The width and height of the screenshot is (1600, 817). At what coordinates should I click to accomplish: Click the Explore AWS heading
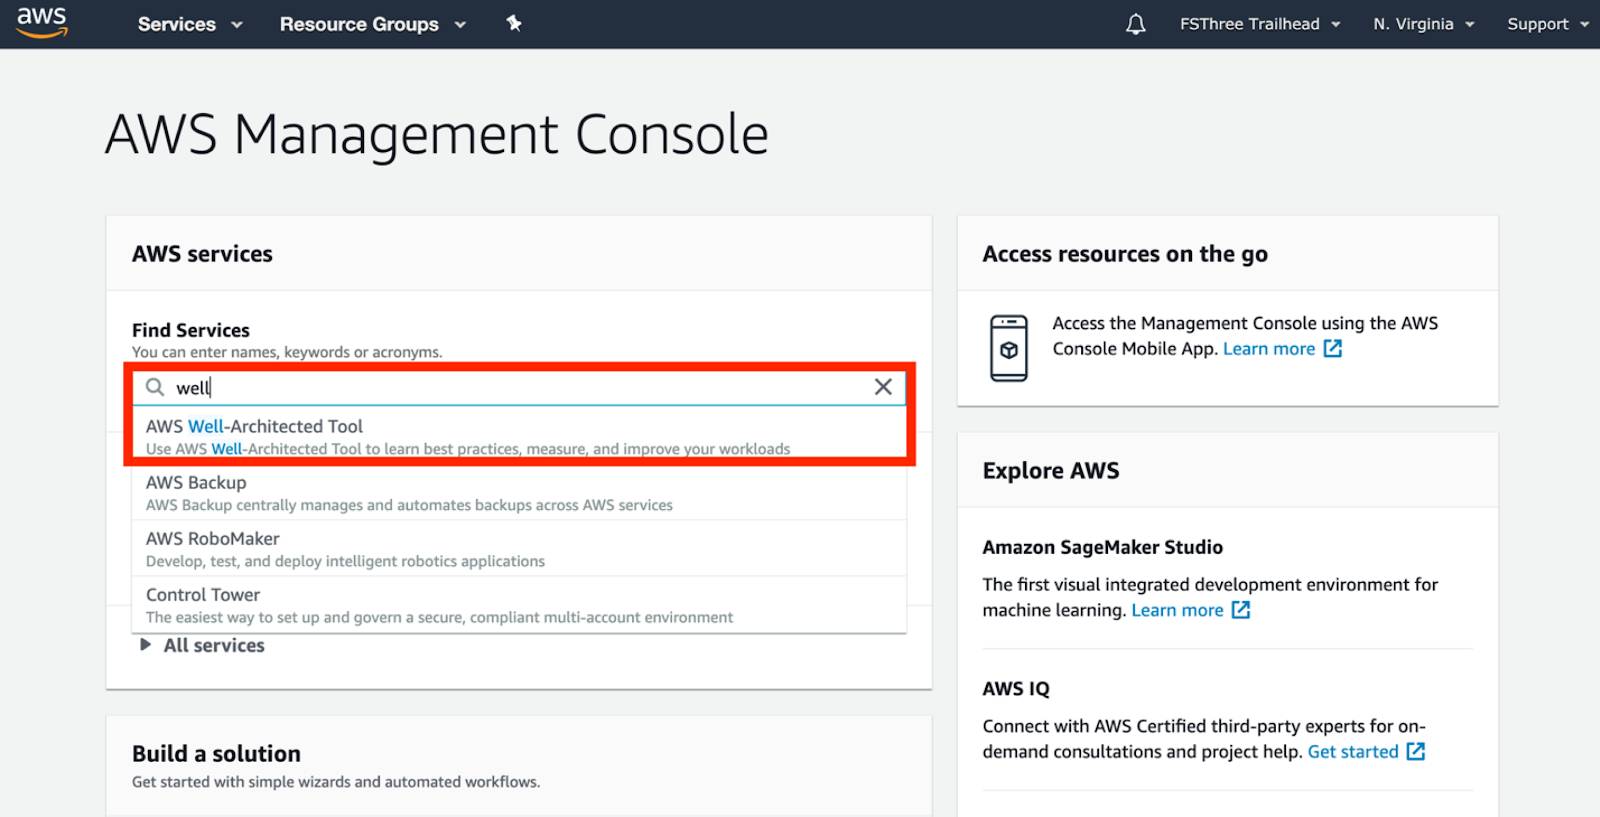(x=1050, y=471)
